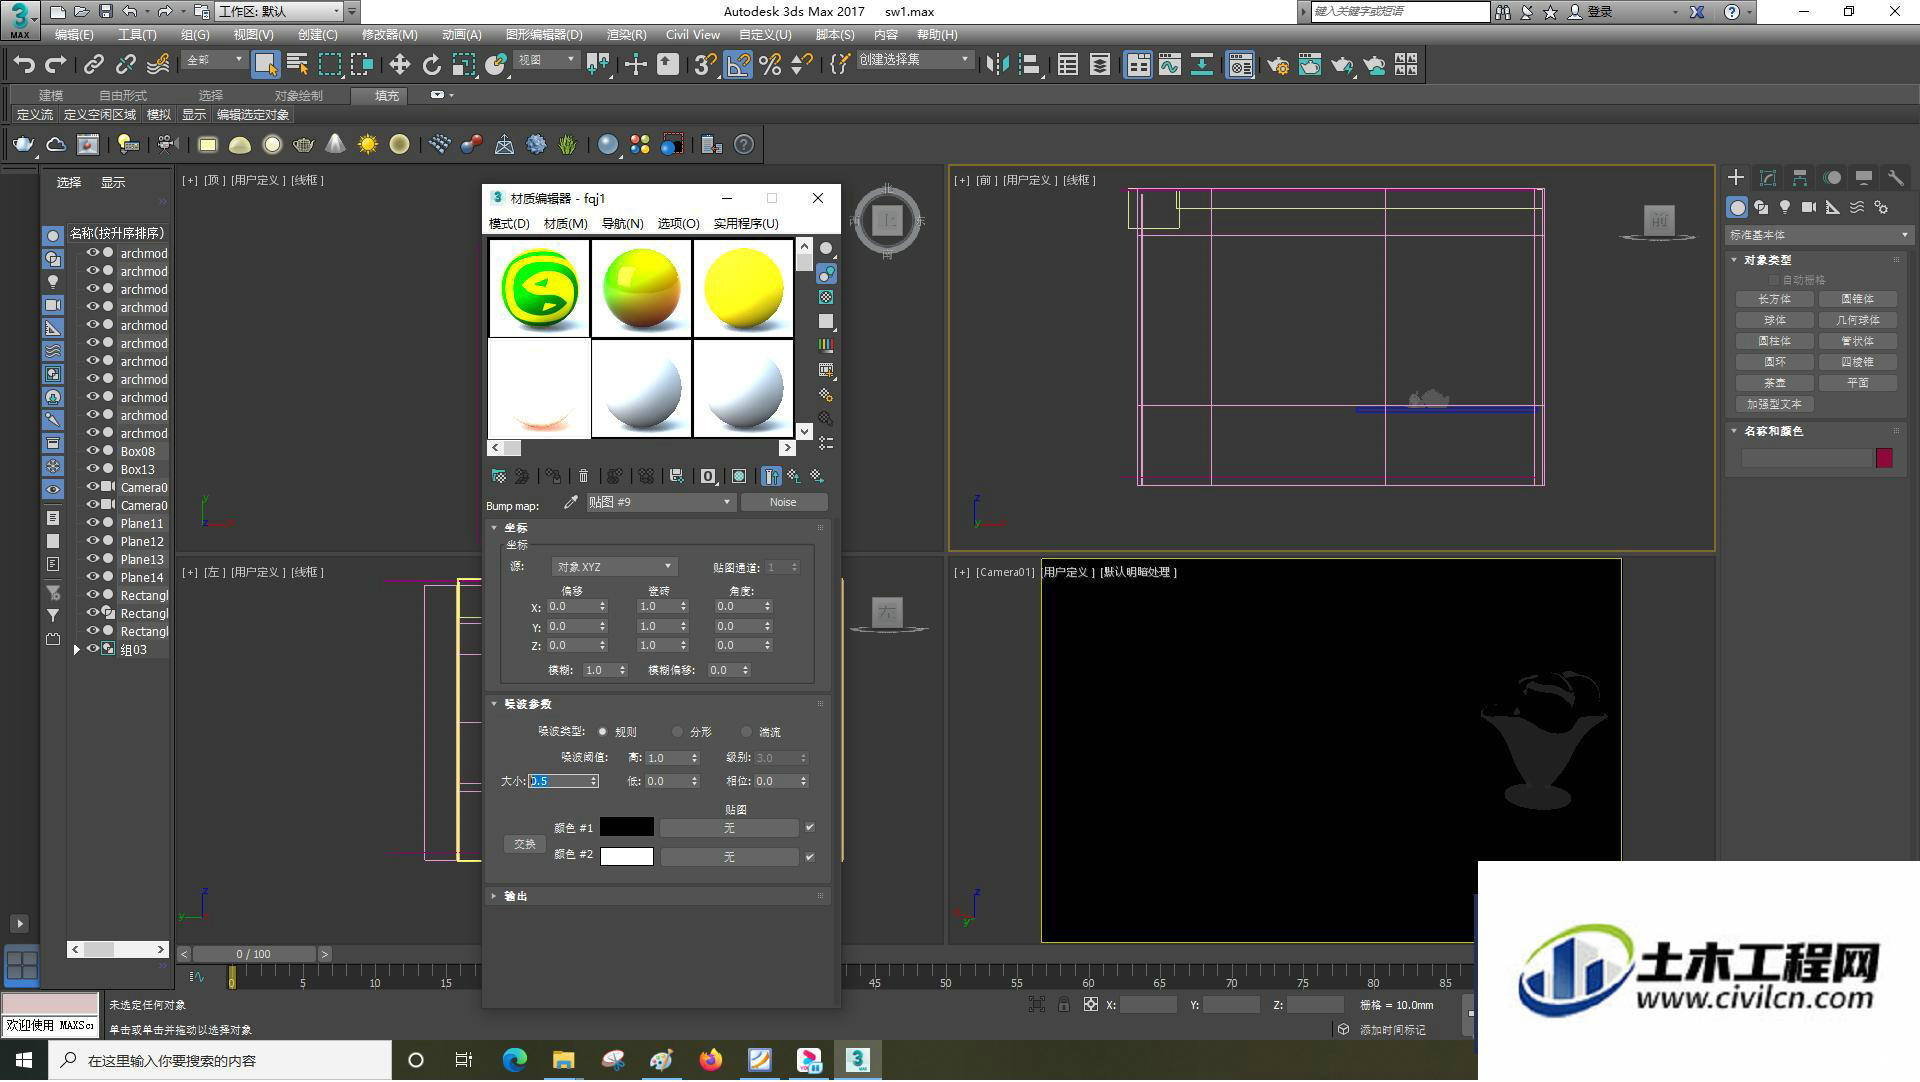Click Go to Parent icon
1920x1082 pixels.
click(x=793, y=476)
